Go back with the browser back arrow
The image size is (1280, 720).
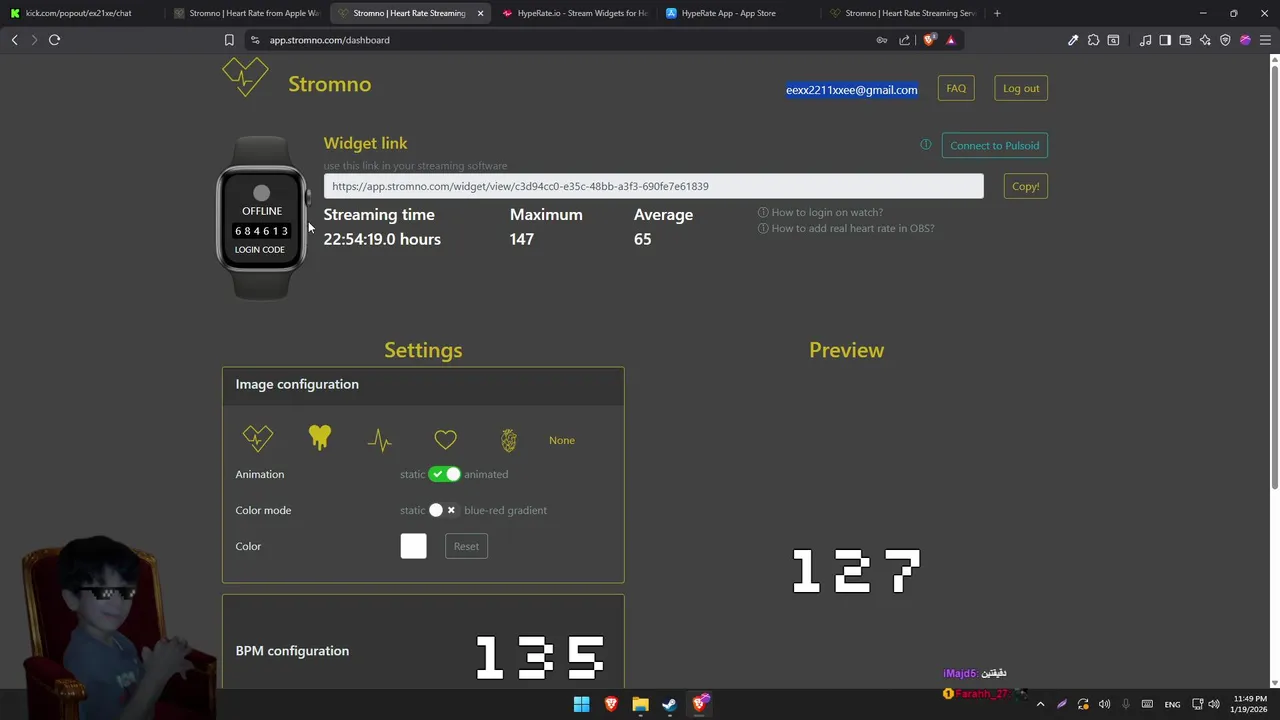point(14,40)
